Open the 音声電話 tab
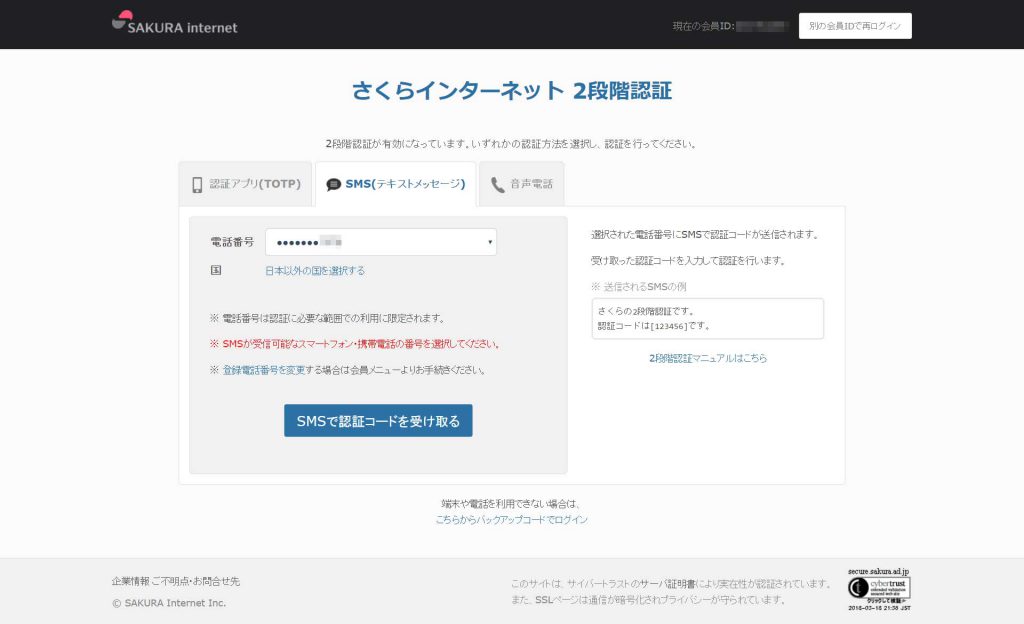Image resolution: width=1024 pixels, height=624 pixels. 522,184
